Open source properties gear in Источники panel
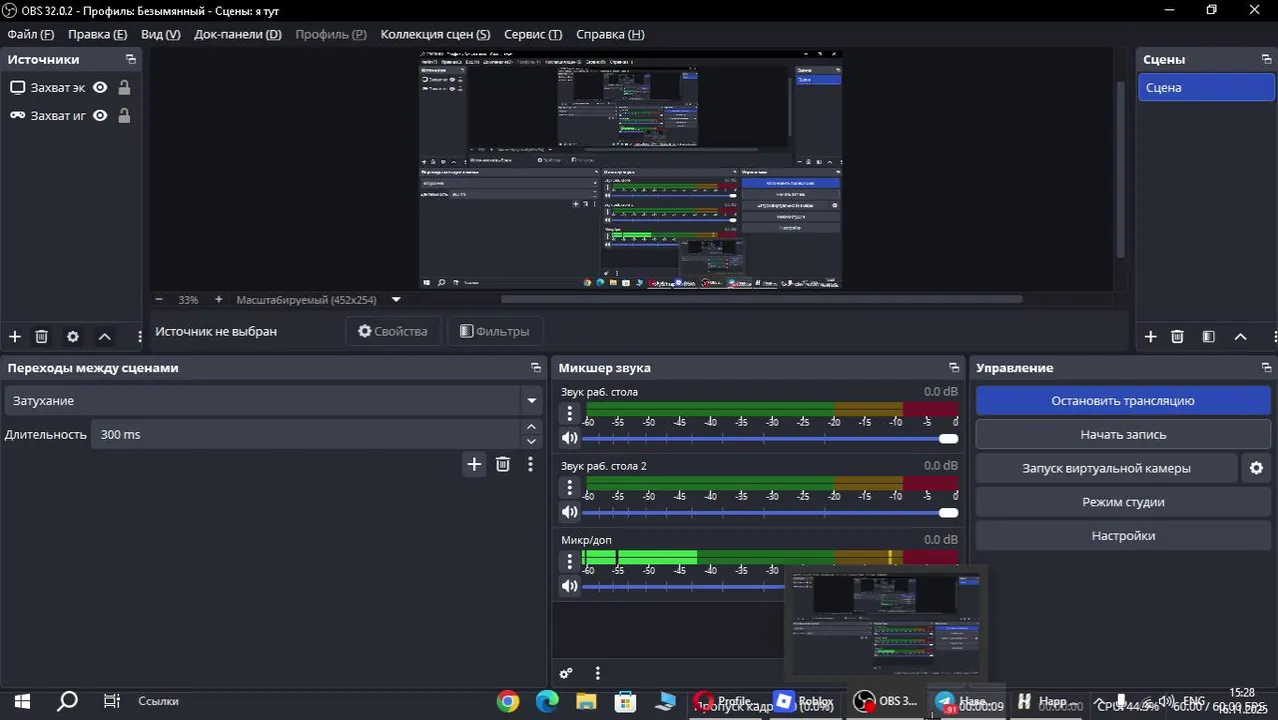 pos(72,337)
